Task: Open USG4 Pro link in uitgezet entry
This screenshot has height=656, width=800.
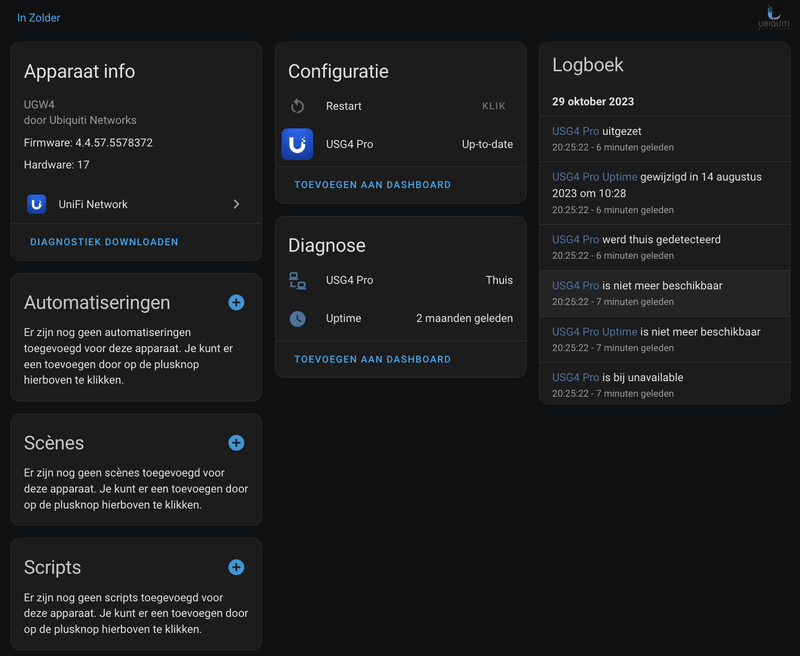Action: 575,131
